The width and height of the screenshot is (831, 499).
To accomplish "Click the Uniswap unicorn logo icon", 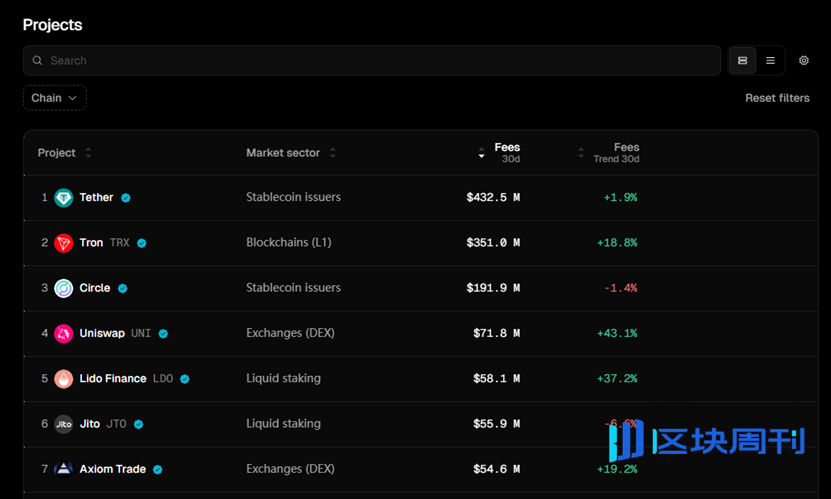I will click(x=64, y=333).
